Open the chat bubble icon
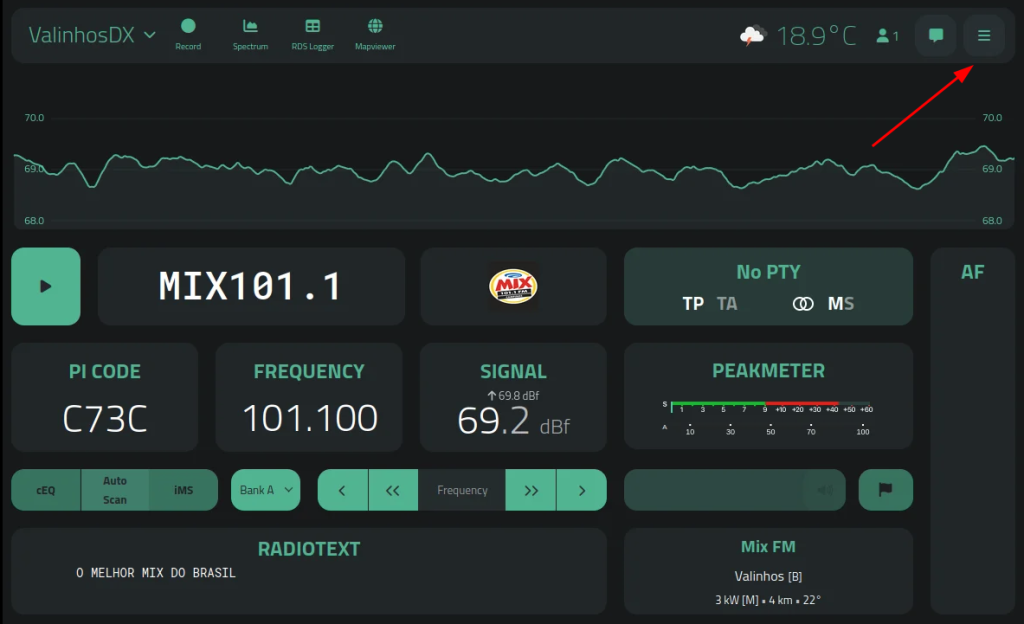This screenshot has width=1024, height=624. (x=936, y=36)
